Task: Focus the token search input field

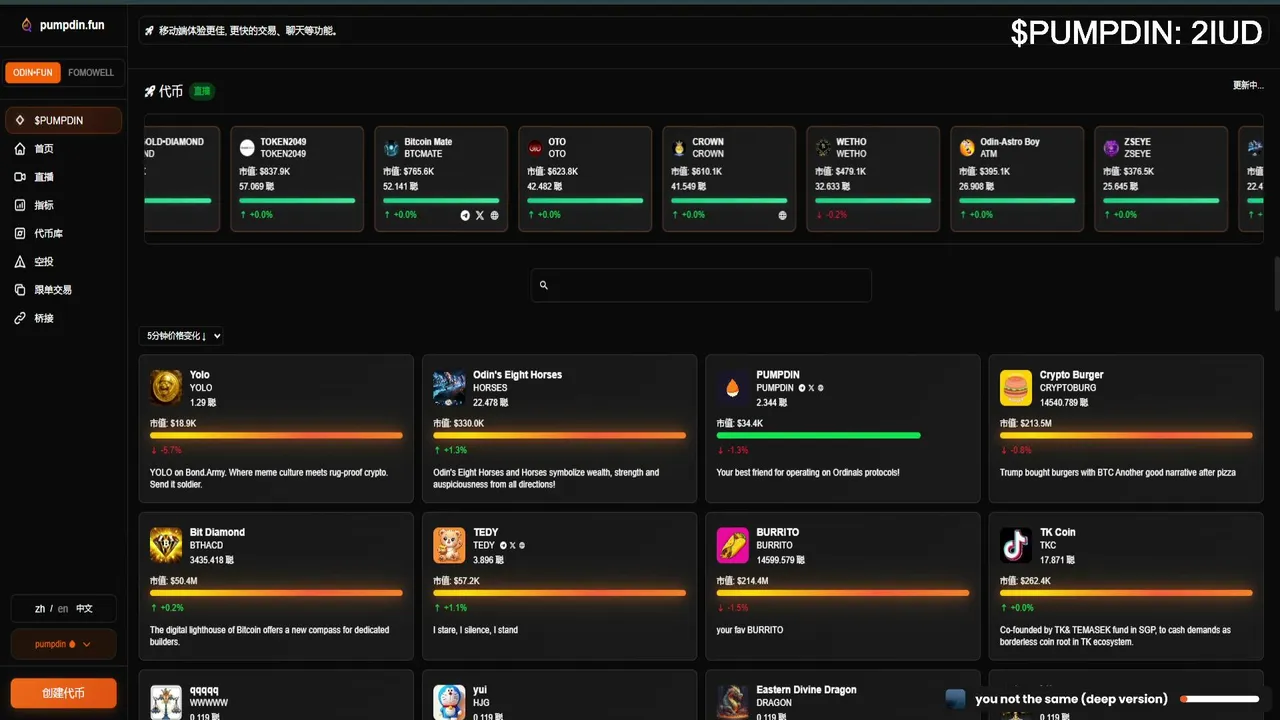Action: click(701, 285)
